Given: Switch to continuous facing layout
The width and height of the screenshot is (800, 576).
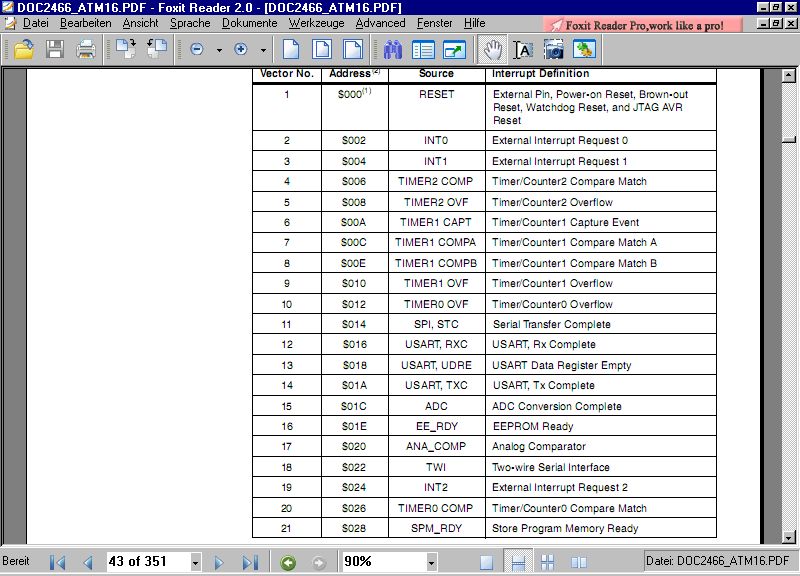Looking at the screenshot, I should (x=547, y=562).
